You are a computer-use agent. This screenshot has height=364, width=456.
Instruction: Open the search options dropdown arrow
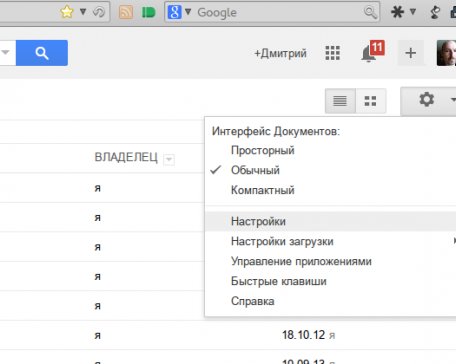point(6,53)
